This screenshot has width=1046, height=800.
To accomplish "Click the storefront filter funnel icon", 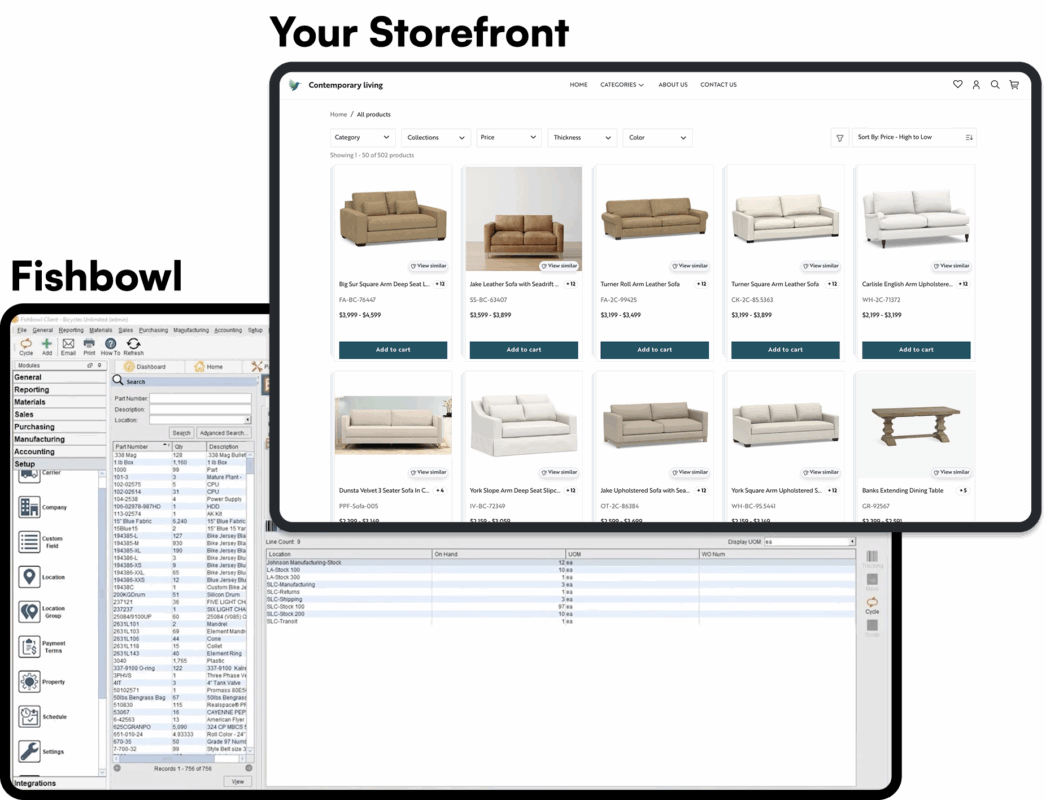I will (839, 138).
